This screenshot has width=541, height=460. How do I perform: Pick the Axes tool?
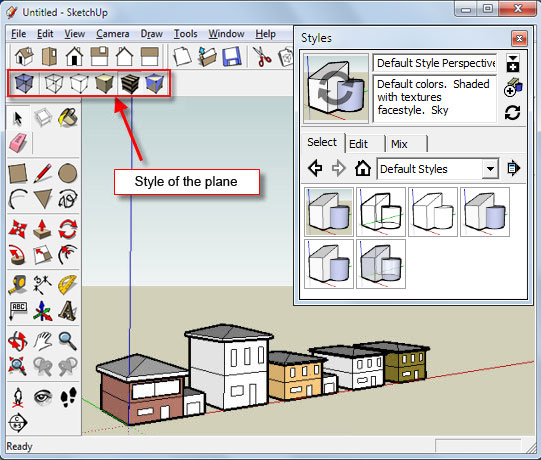point(43,311)
